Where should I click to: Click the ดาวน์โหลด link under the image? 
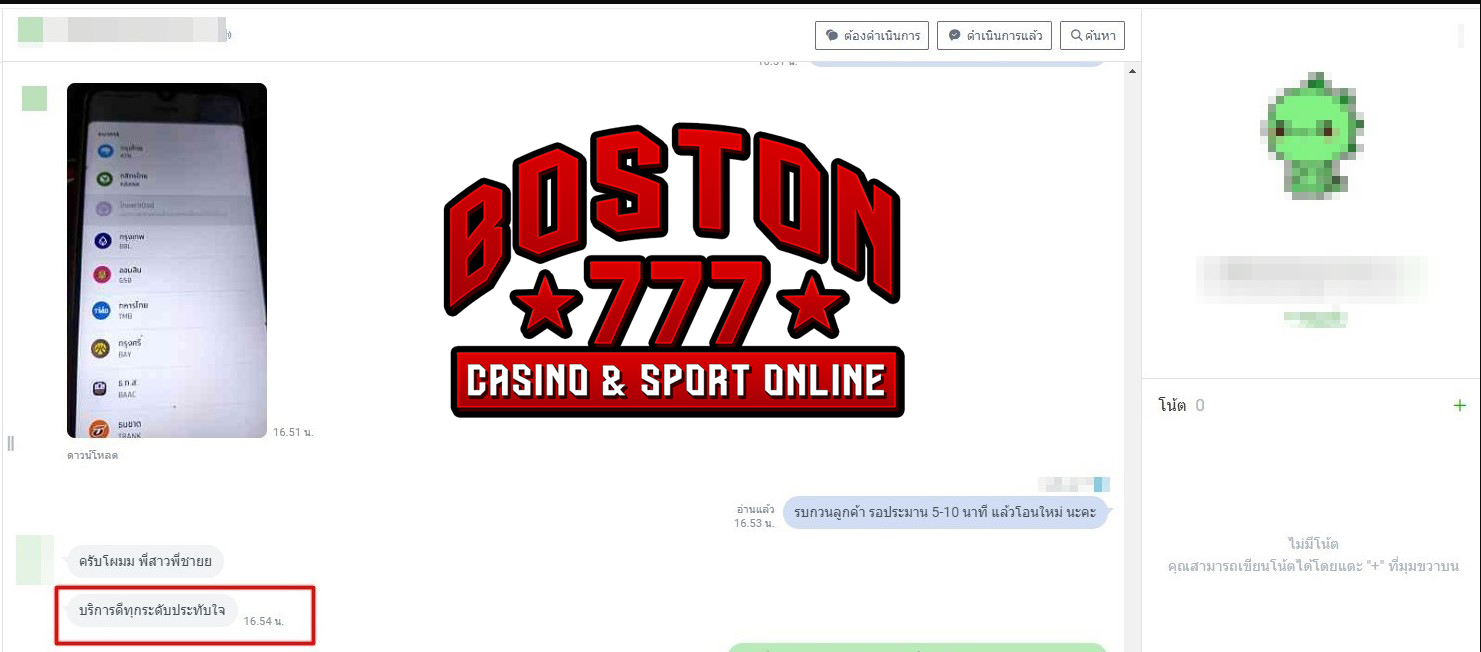(93, 455)
